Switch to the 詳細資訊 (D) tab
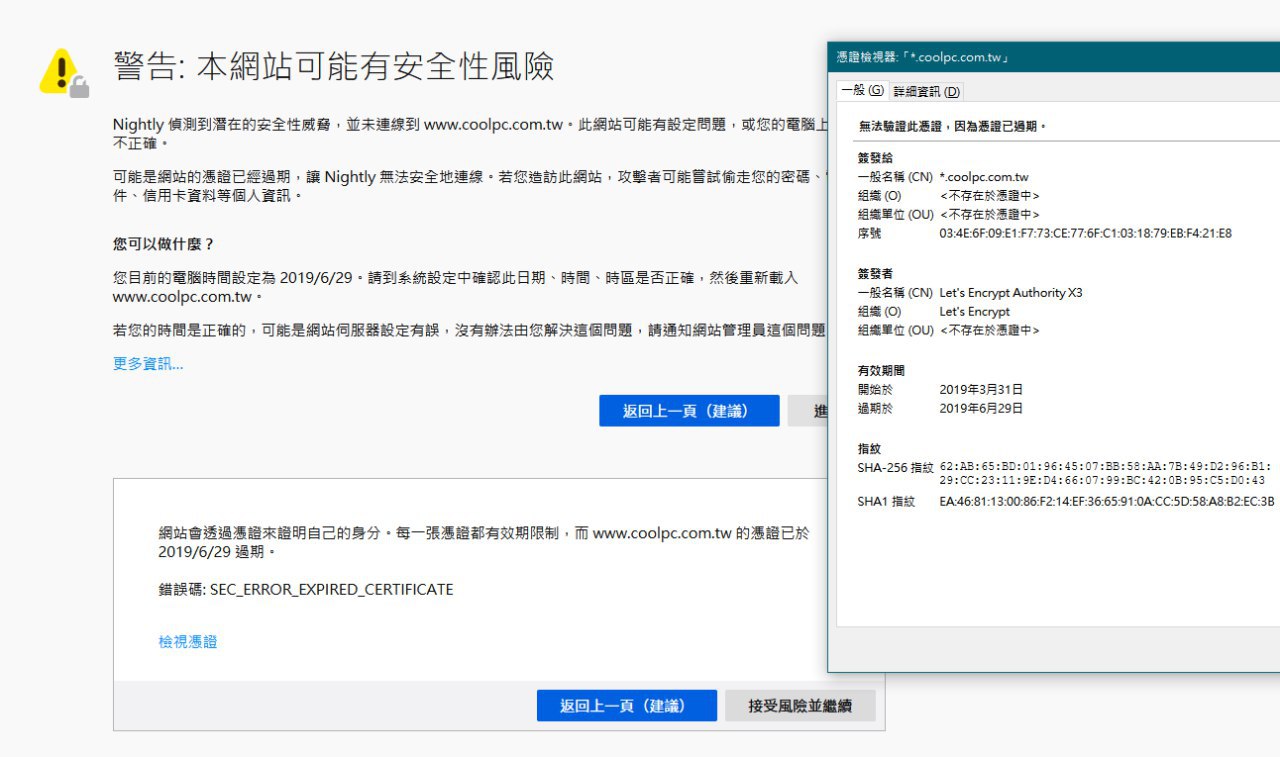Screen dimensions: 1280x757 coord(926,91)
